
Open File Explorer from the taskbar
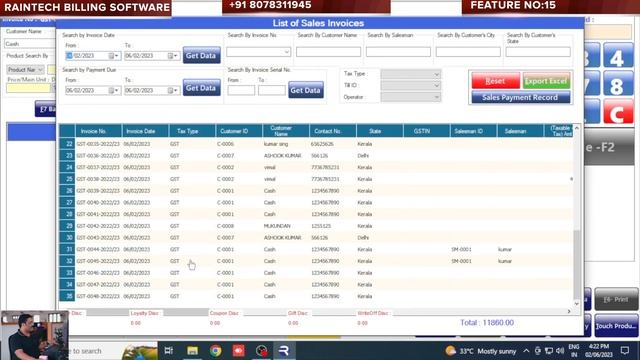[x=192, y=351]
